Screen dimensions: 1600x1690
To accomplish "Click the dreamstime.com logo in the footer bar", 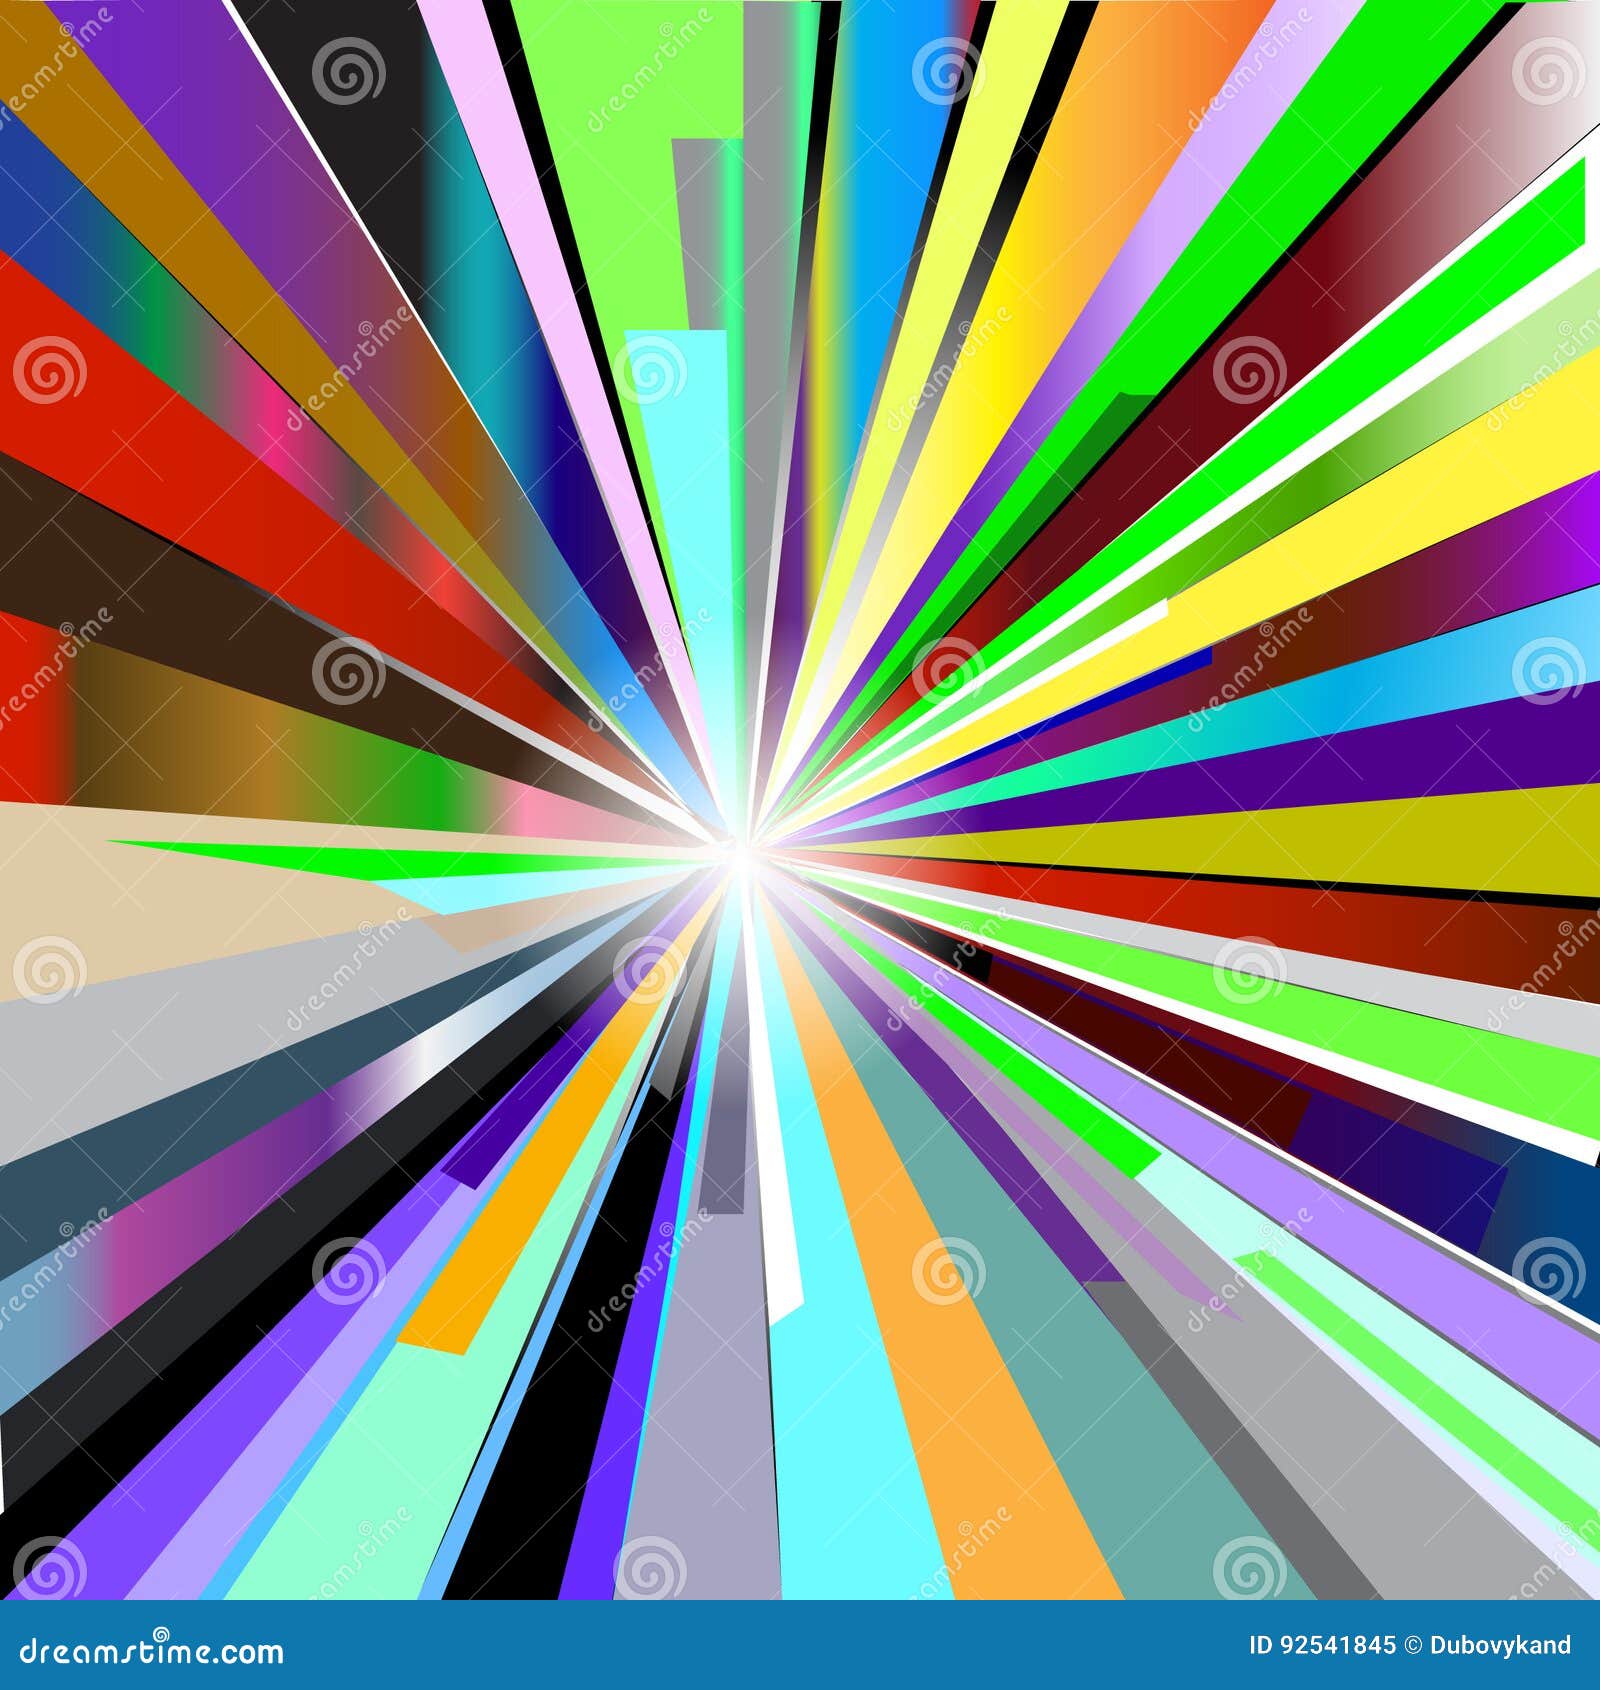I will 150,1652.
